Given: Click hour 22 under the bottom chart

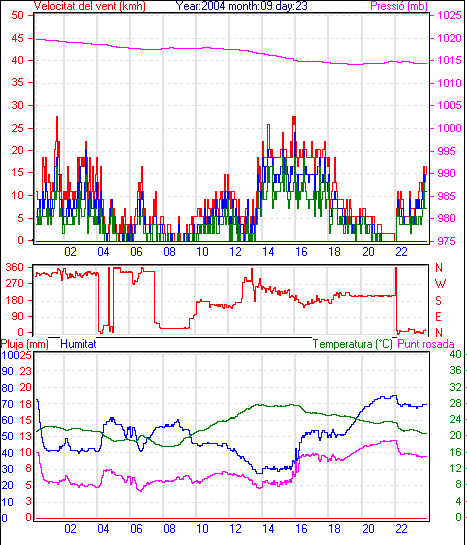Looking at the screenshot, I should tap(401, 529).
